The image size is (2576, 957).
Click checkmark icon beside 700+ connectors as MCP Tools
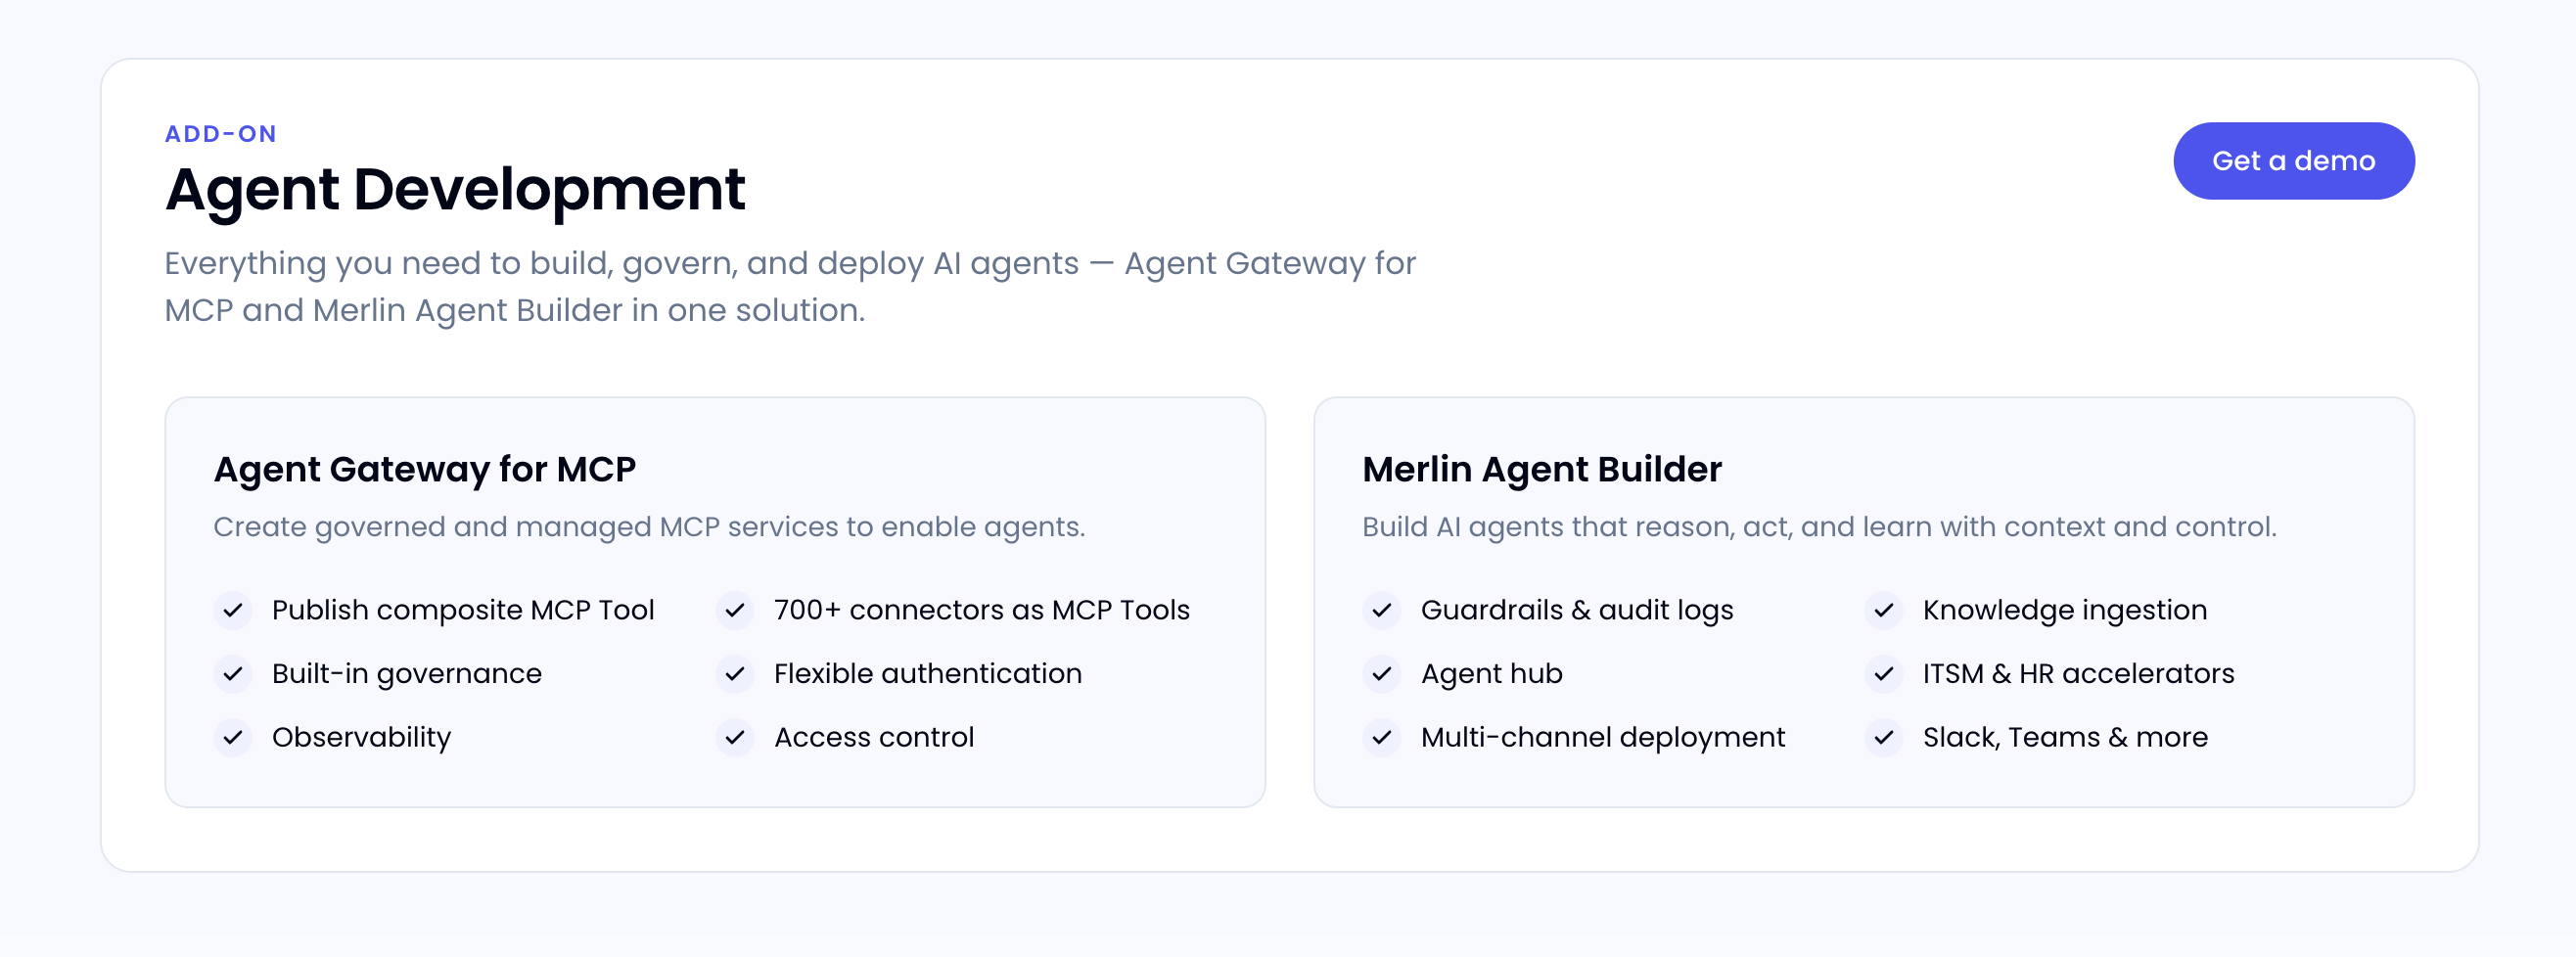click(x=735, y=610)
